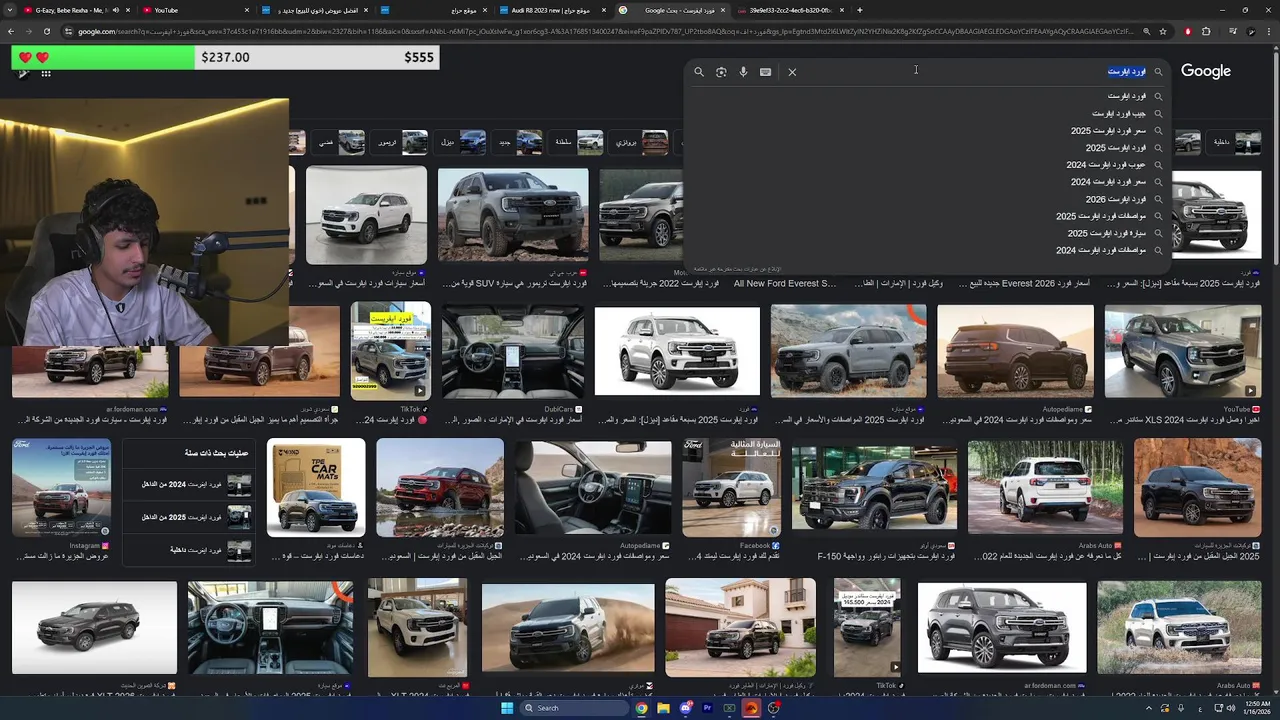Bookmark this page with the star icon

point(1163,31)
